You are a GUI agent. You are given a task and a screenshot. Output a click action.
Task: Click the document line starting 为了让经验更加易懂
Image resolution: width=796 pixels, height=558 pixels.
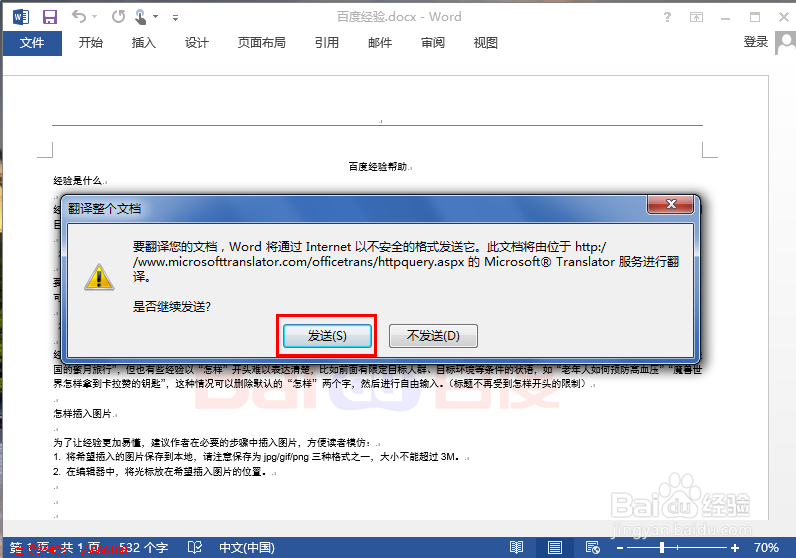click(213, 442)
